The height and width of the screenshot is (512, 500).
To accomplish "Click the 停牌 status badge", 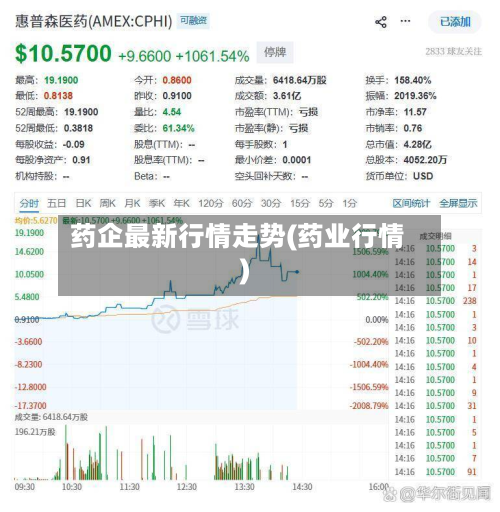I will (x=275, y=52).
